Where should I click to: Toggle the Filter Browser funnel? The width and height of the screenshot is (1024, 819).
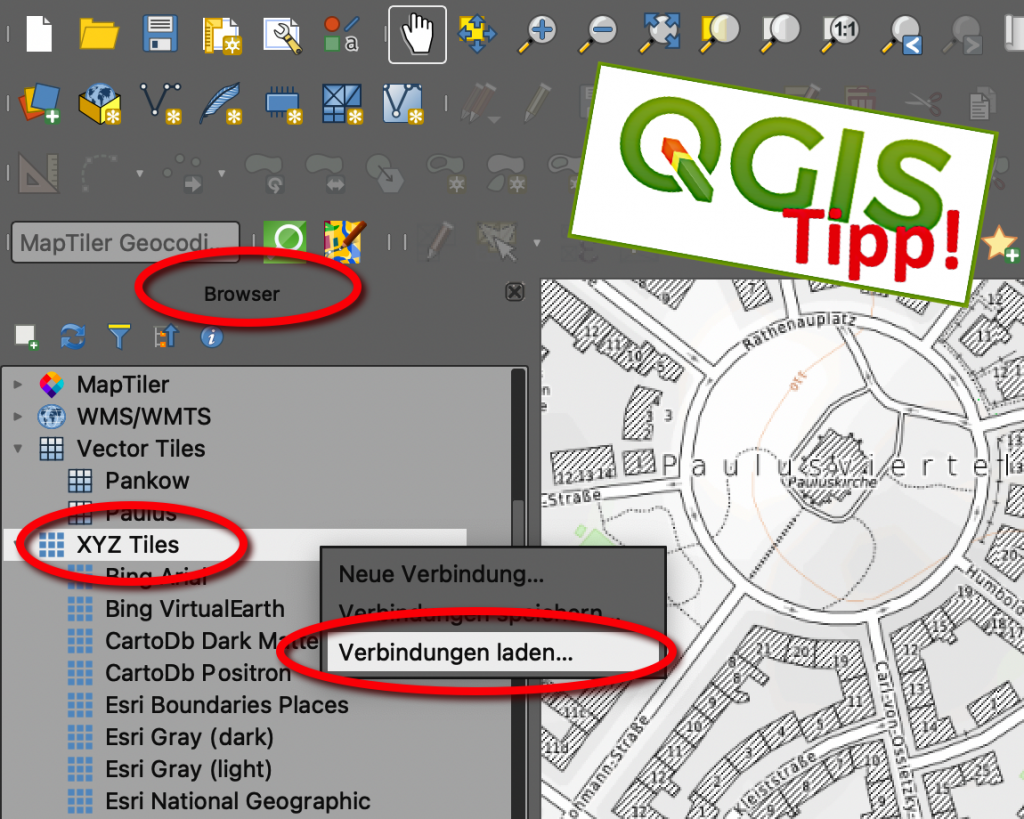coord(119,337)
